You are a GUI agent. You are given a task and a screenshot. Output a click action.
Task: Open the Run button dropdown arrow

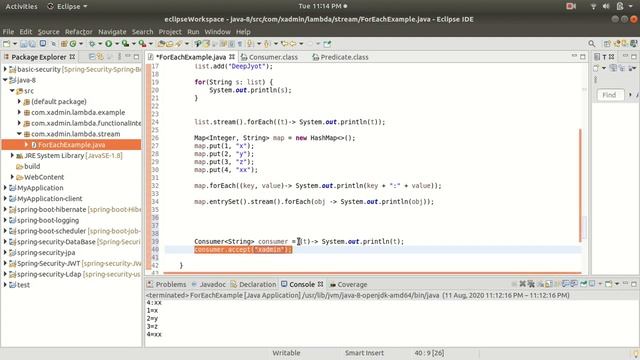pos(116,43)
